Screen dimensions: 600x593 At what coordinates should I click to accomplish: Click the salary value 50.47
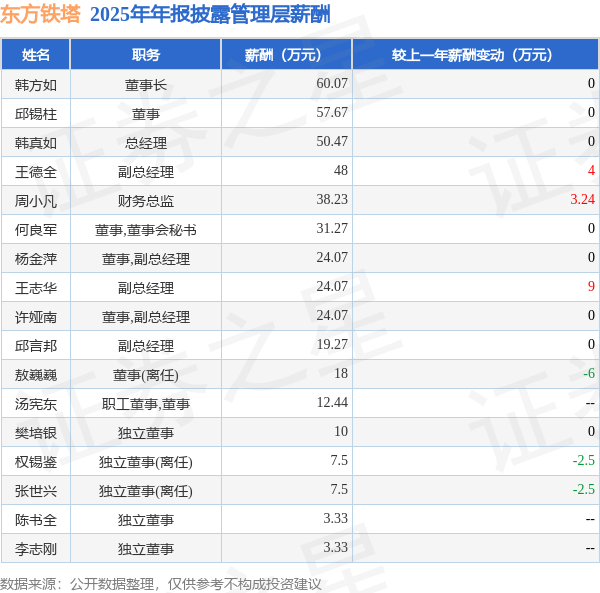[332, 141]
